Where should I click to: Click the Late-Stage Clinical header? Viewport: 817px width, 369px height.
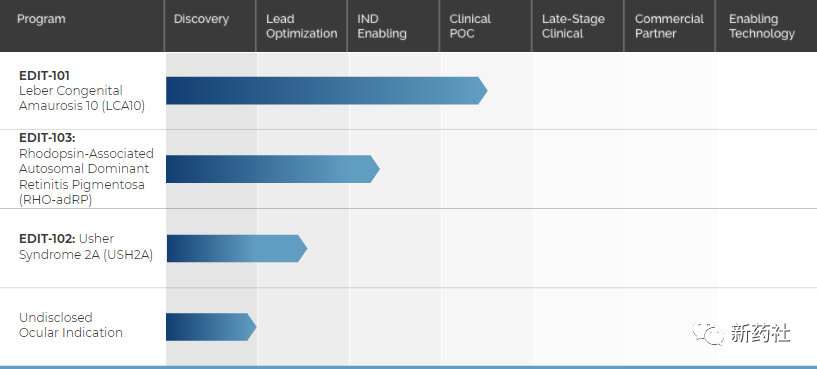click(x=573, y=26)
